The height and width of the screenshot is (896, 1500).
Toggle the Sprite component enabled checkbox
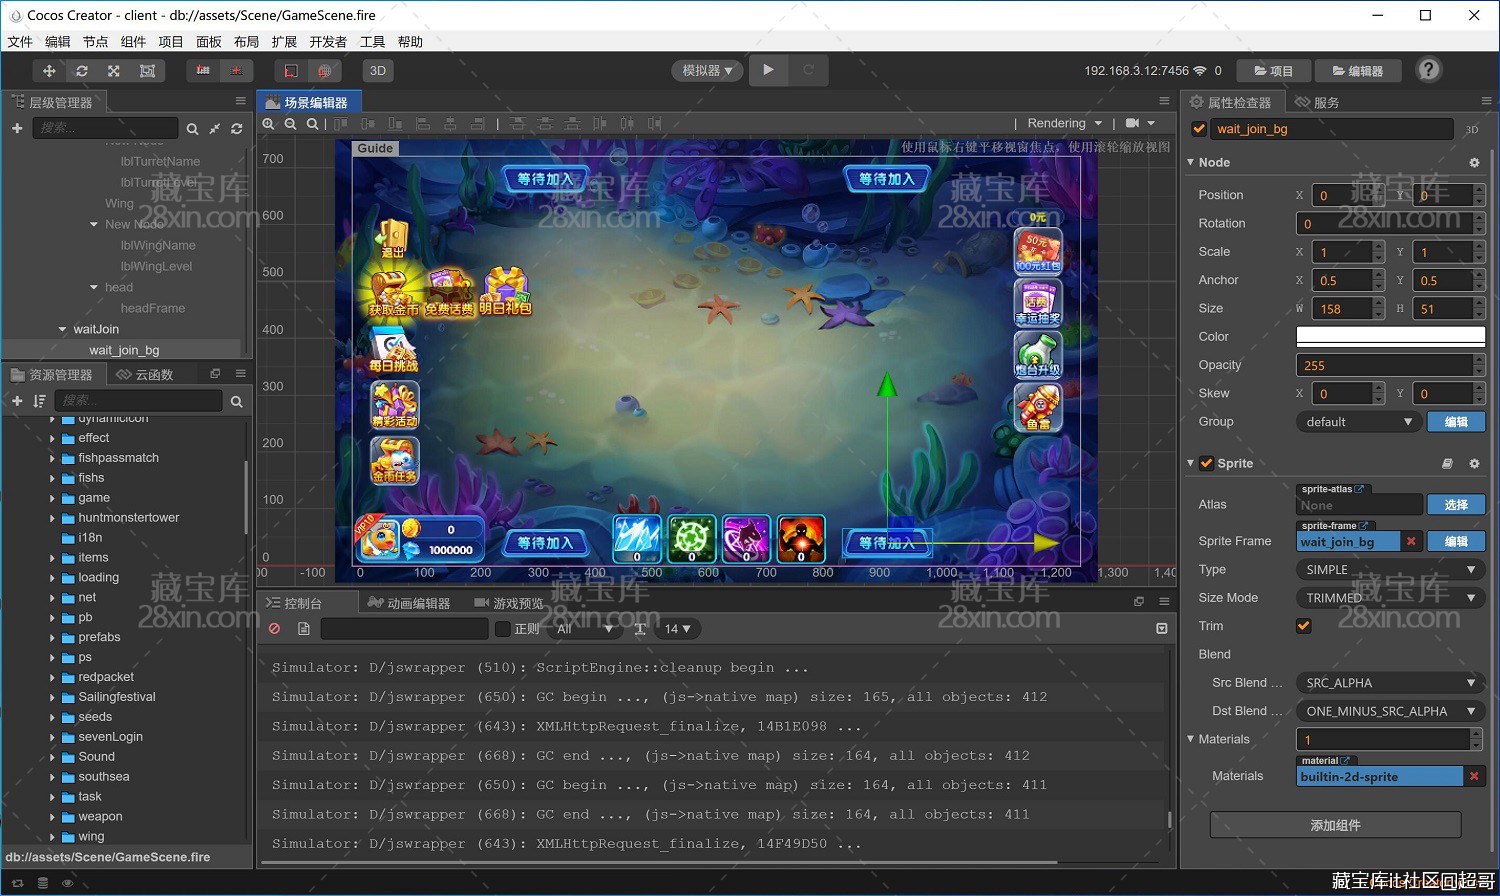click(1206, 463)
